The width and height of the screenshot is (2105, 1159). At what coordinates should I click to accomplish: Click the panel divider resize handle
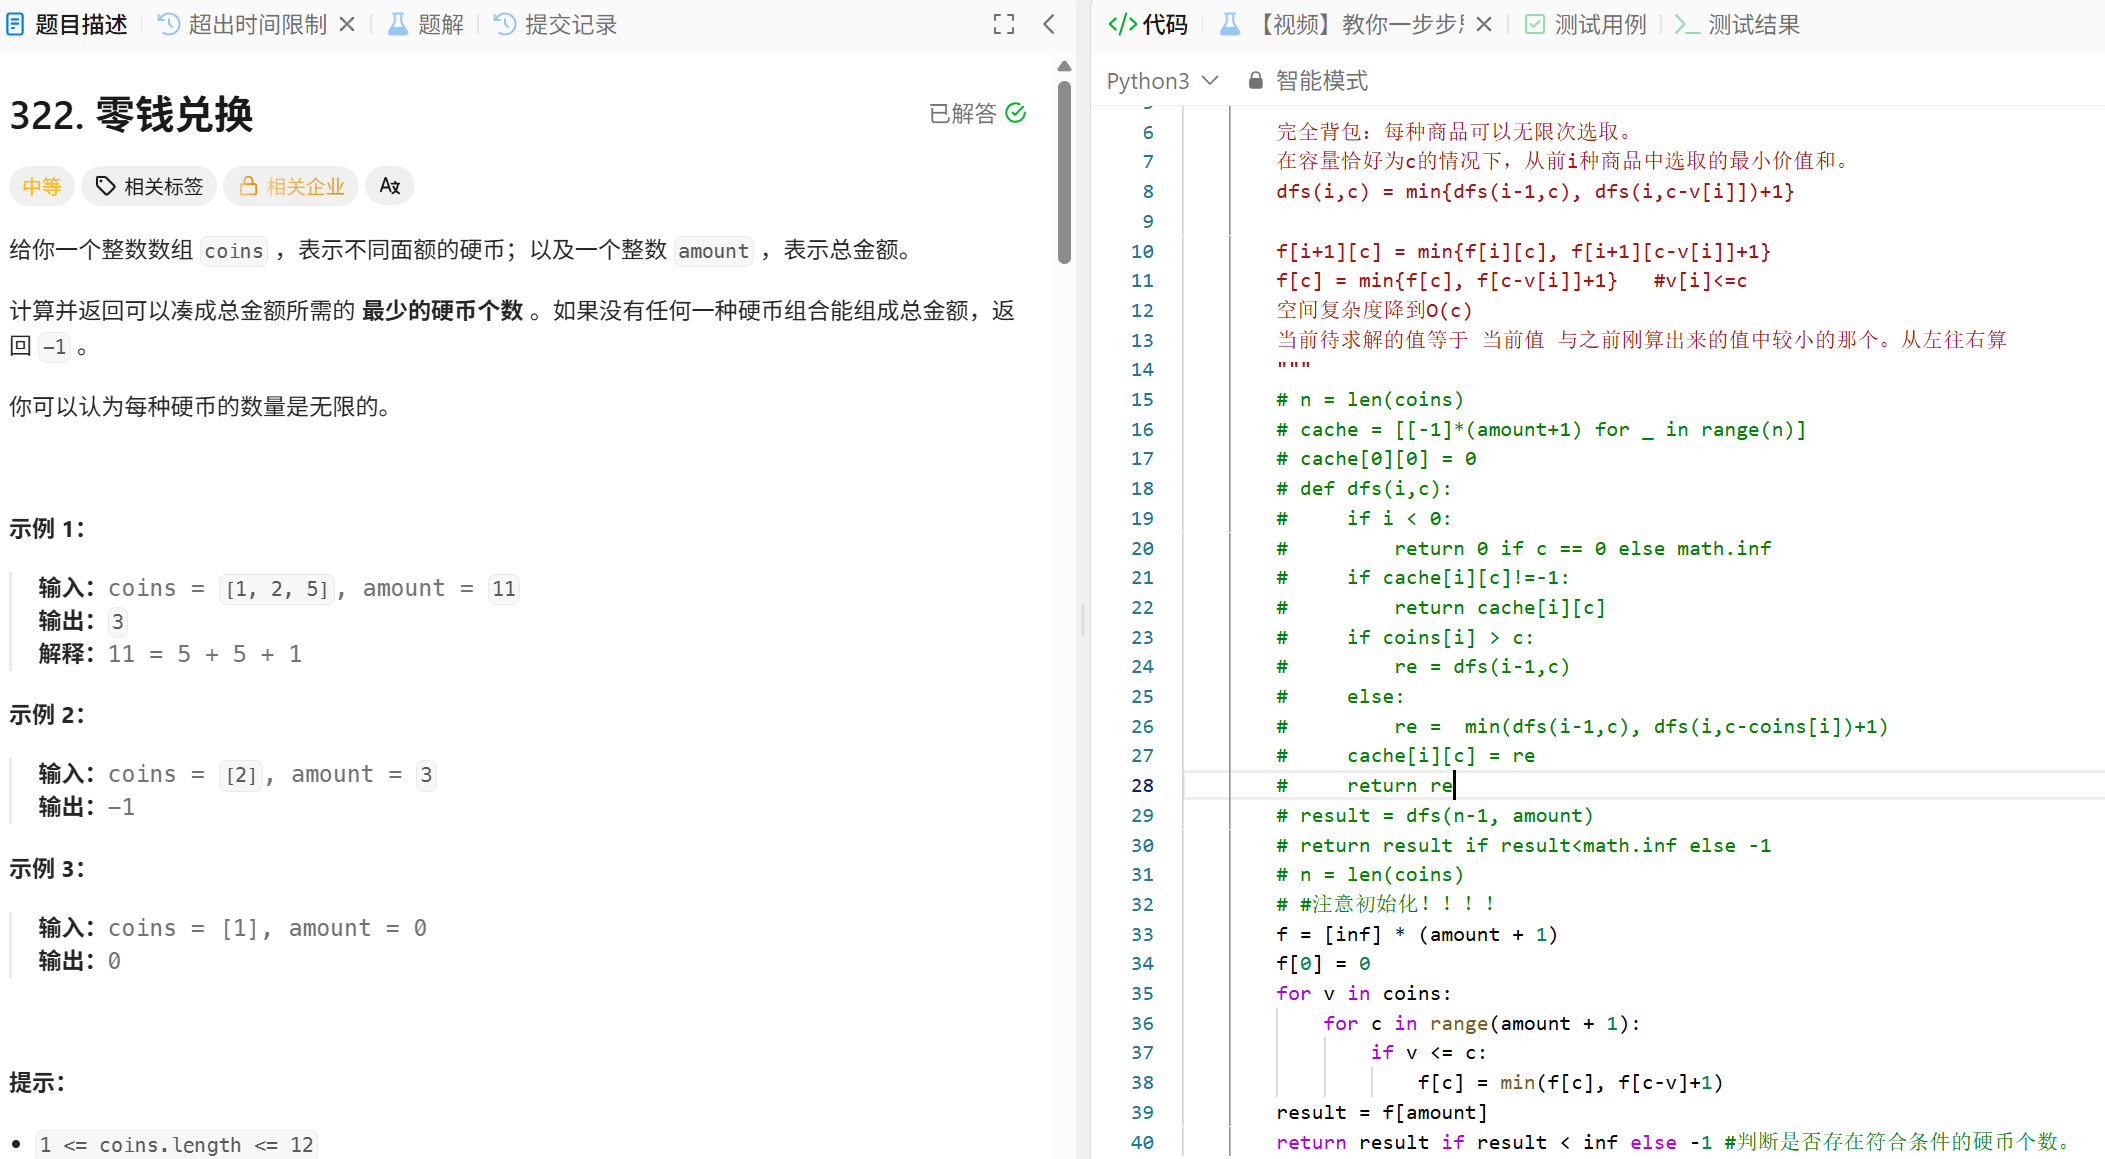tap(1083, 620)
